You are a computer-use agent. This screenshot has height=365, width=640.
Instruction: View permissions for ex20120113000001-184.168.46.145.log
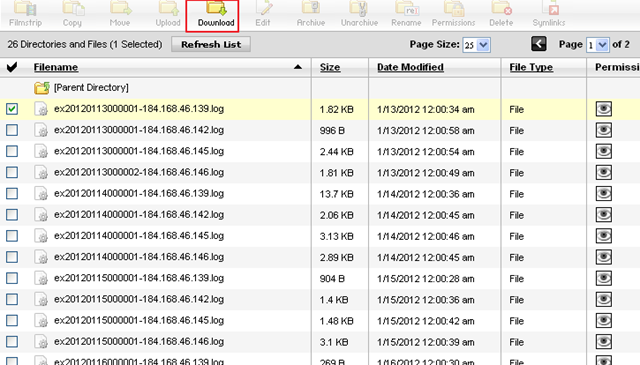604,151
